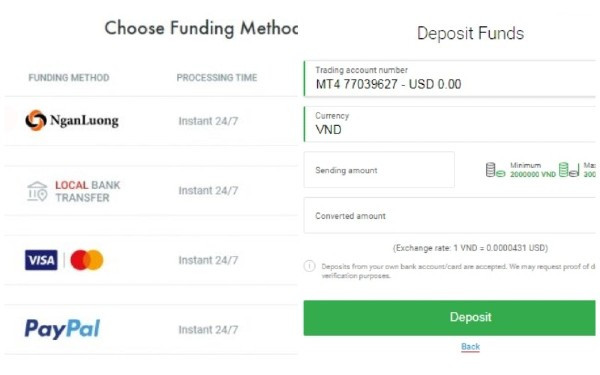This screenshot has width=600, height=375.
Task: Click the green Deposit button
Action: pyautogui.click(x=450, y=318)
